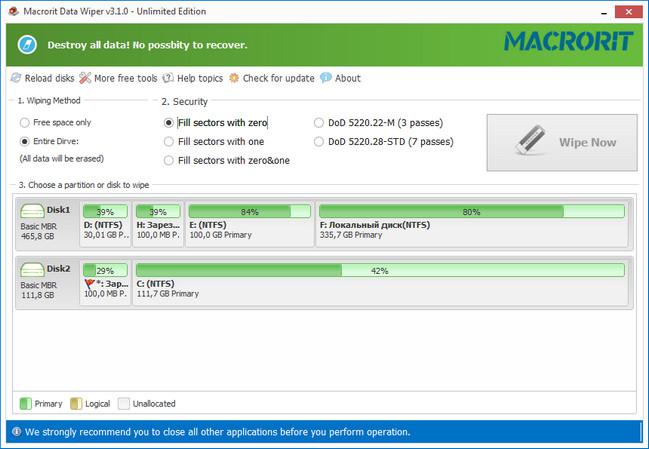Click the Reload disks icon

click(16, 78)
